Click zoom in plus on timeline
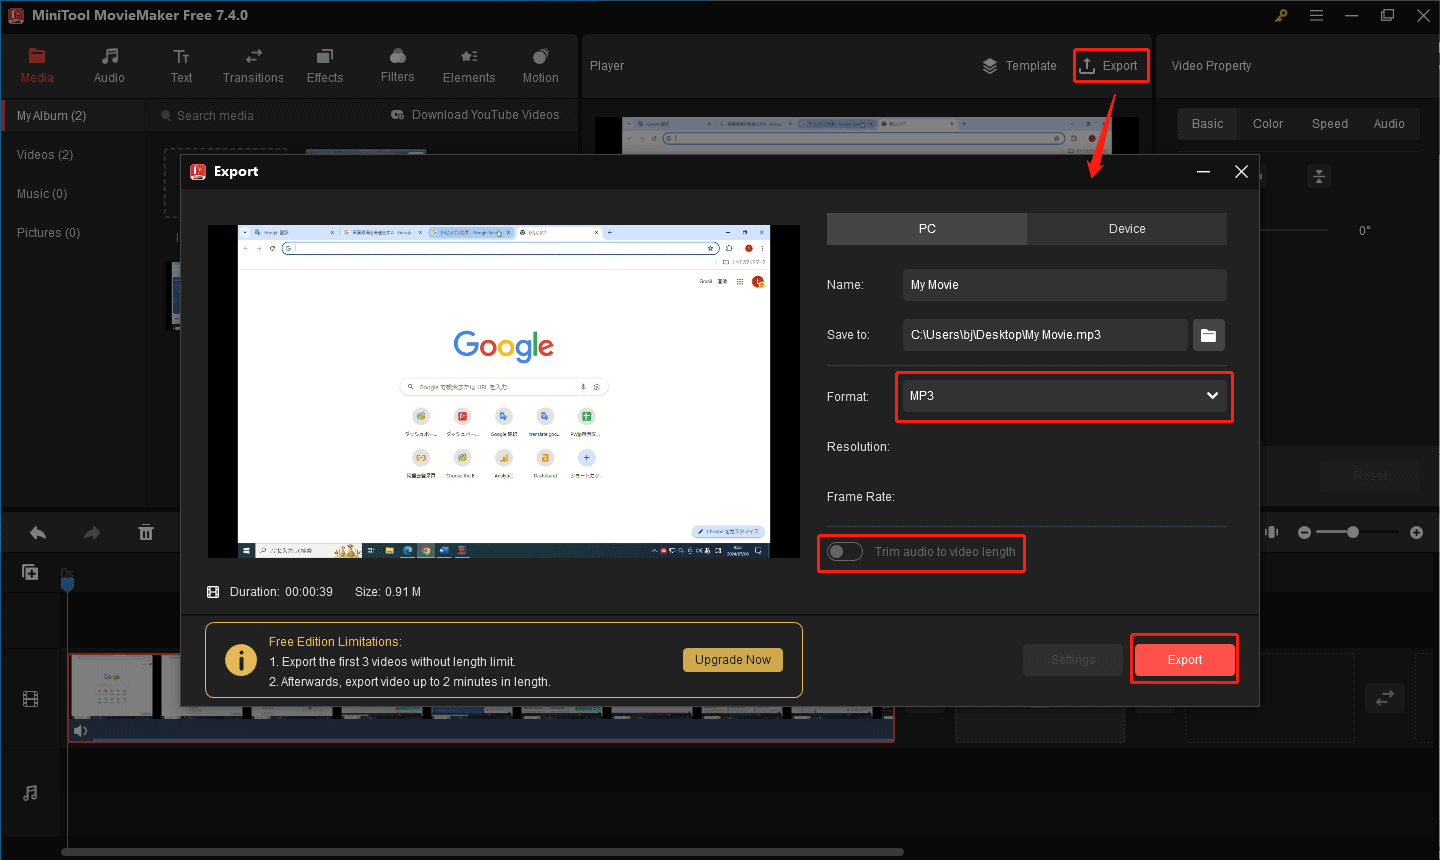 1416,533
